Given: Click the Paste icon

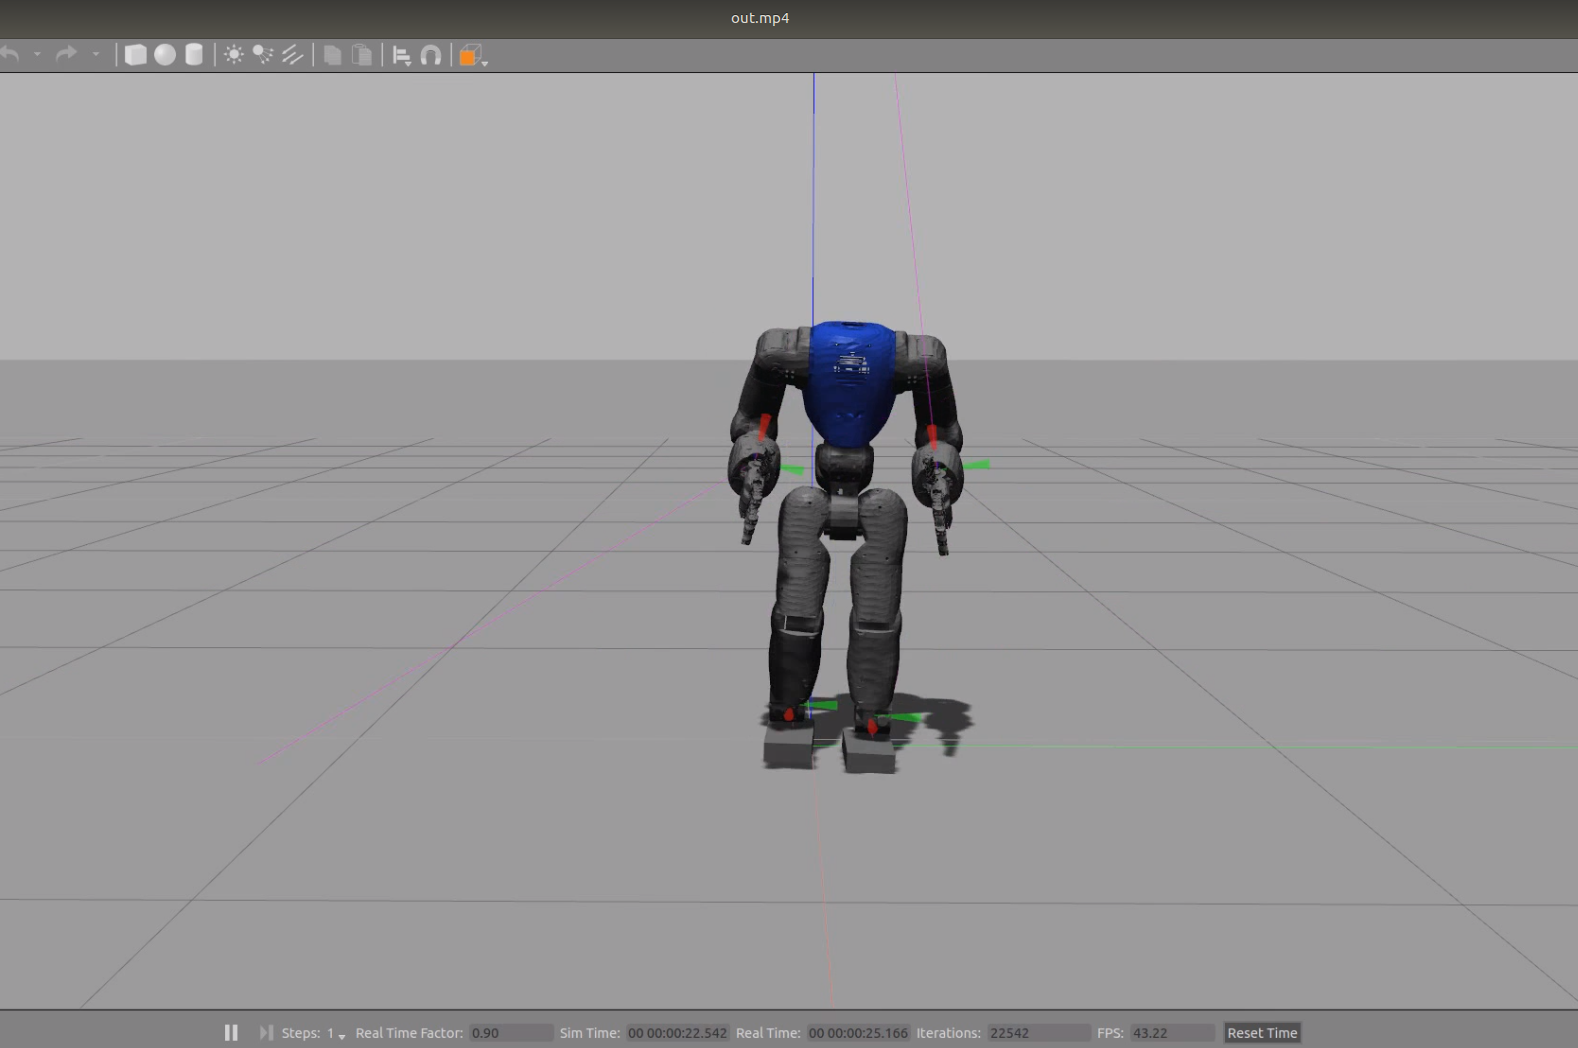Looking at the screenshot, I should point(362,55).
